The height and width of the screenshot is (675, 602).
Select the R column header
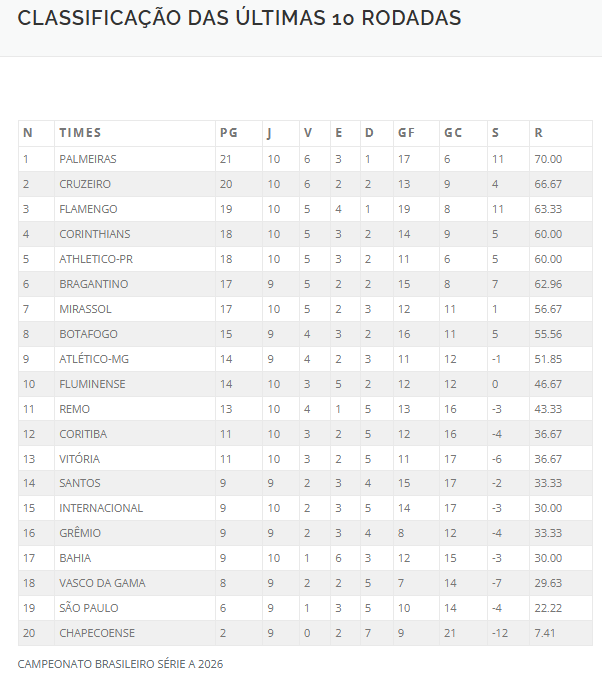[x=538, y=133]
